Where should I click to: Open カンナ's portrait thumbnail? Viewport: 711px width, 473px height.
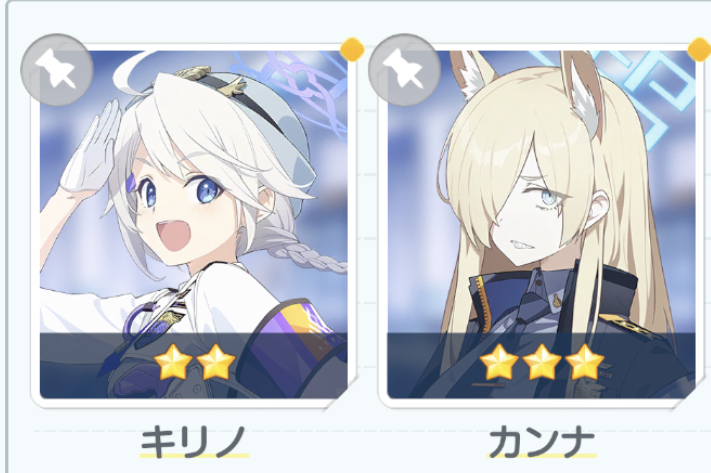541,224
